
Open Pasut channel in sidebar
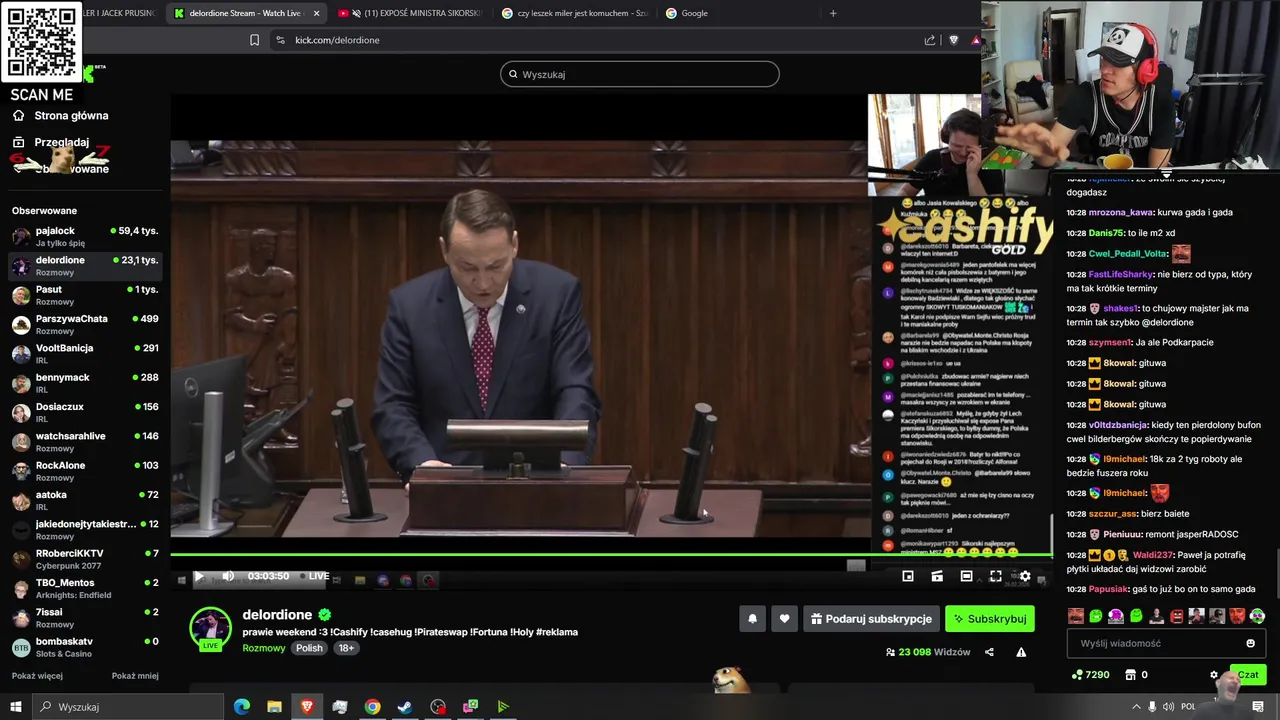point(85,295)
